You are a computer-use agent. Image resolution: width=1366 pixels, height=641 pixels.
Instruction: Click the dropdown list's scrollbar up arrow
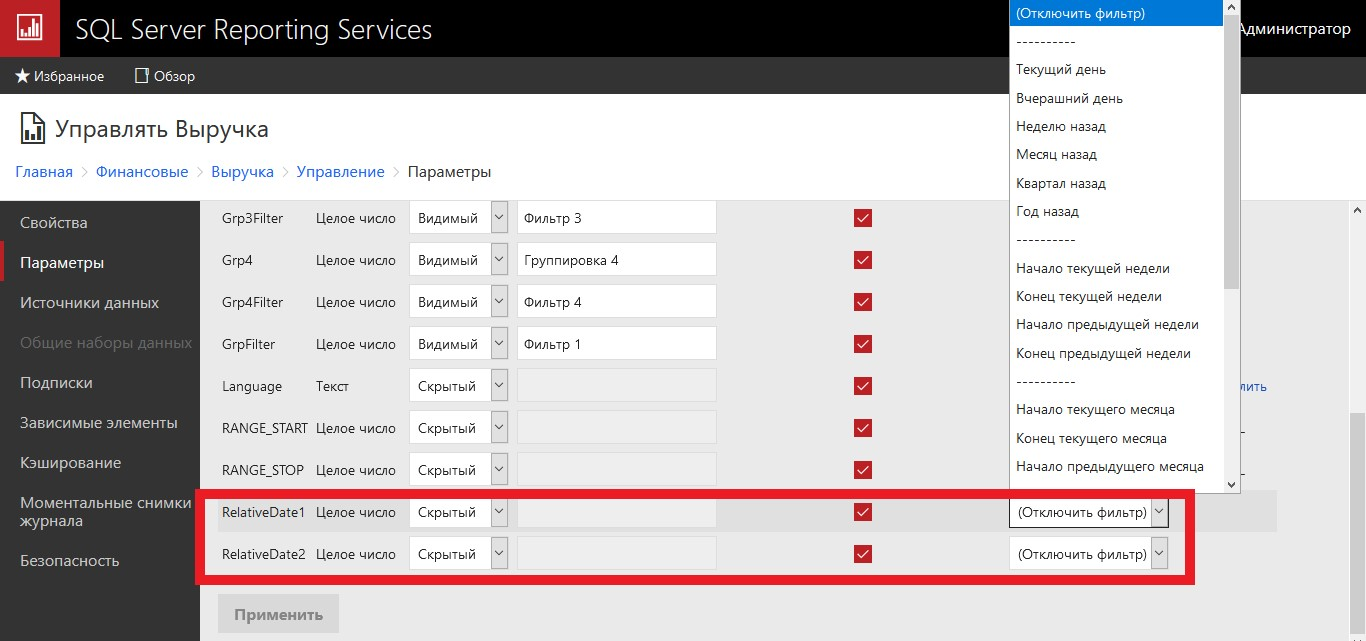(x=1232, y=6)
